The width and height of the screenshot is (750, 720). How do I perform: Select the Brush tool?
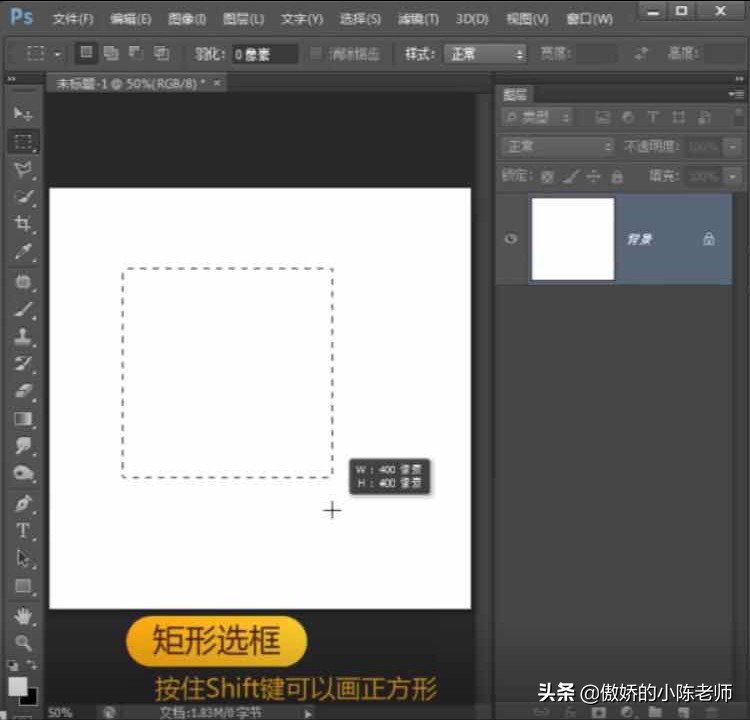point(22,309)
